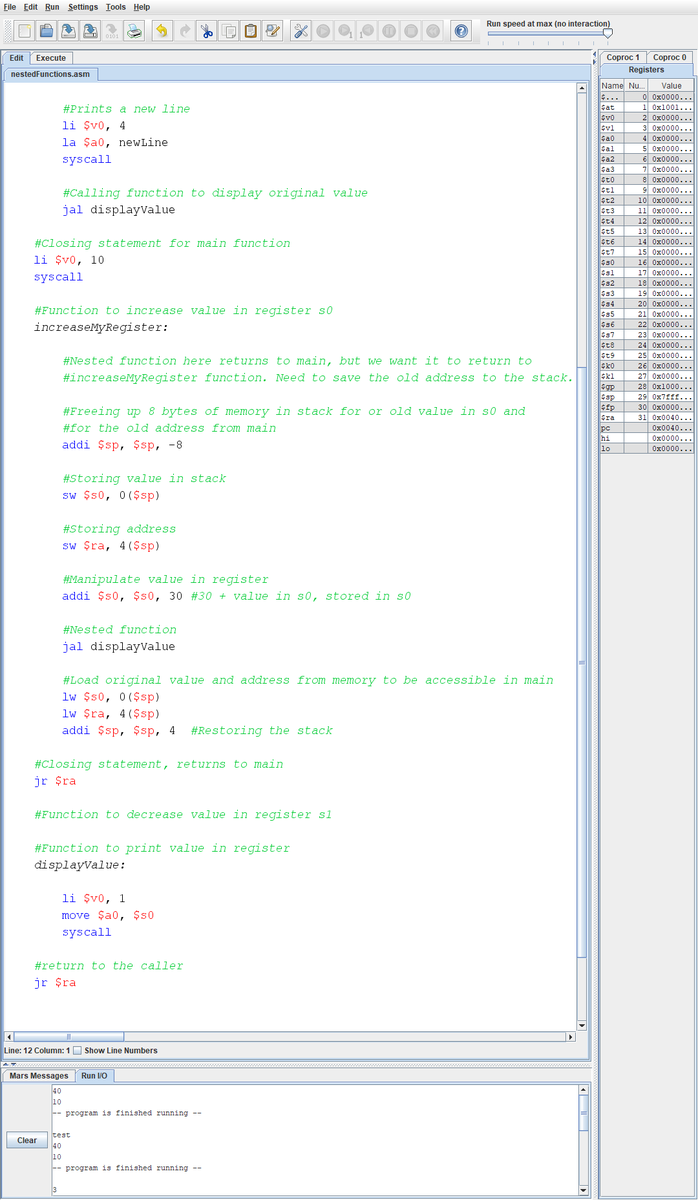The image size is (698, 1200).
Task: Click the Backstep toolbar icon
Action: click(367, 31)
